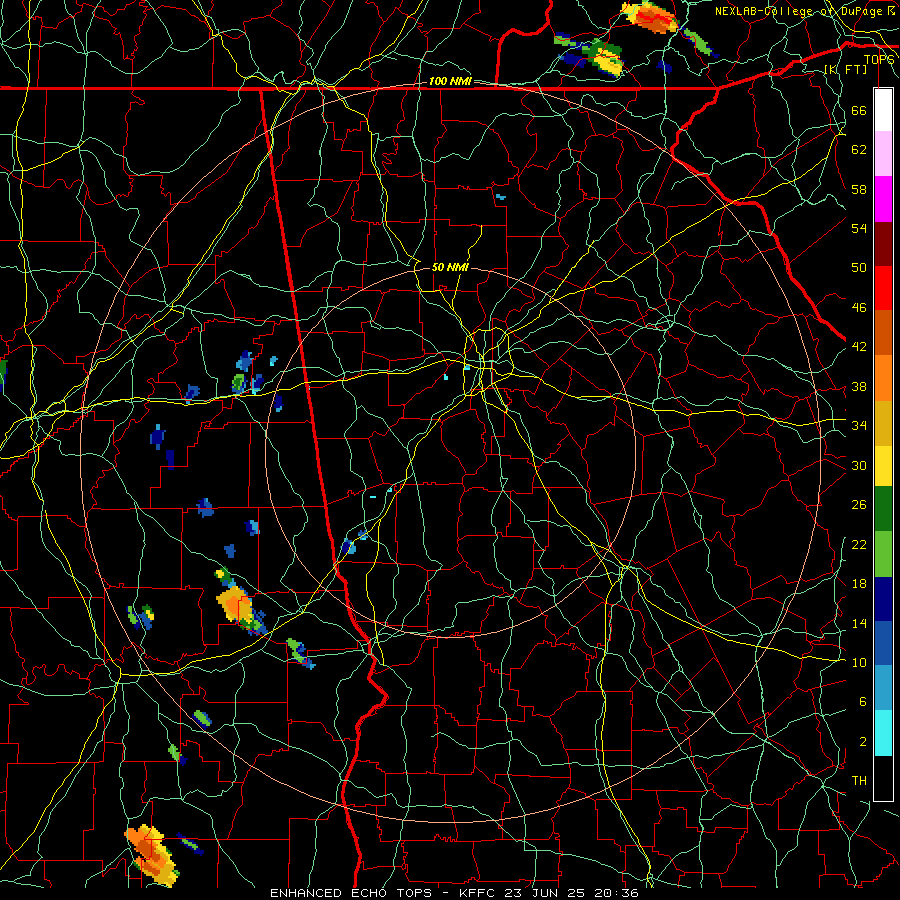Image resolution: width=900 pixels, height=900 pixels.
Task: Click the '2' legend value
Action: [x=863, y=742]
